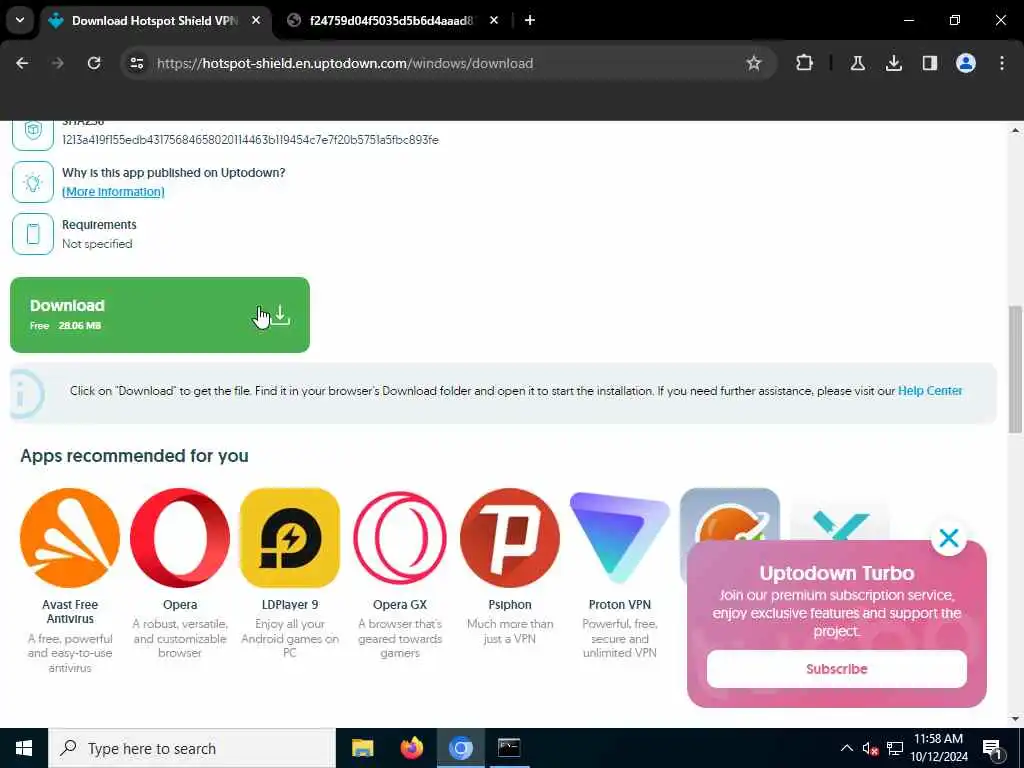Viewport: 1024px width, 768px height.
Task: Click the Requirements phone icon
Action: pyautogui.click(x=33, y=234)
